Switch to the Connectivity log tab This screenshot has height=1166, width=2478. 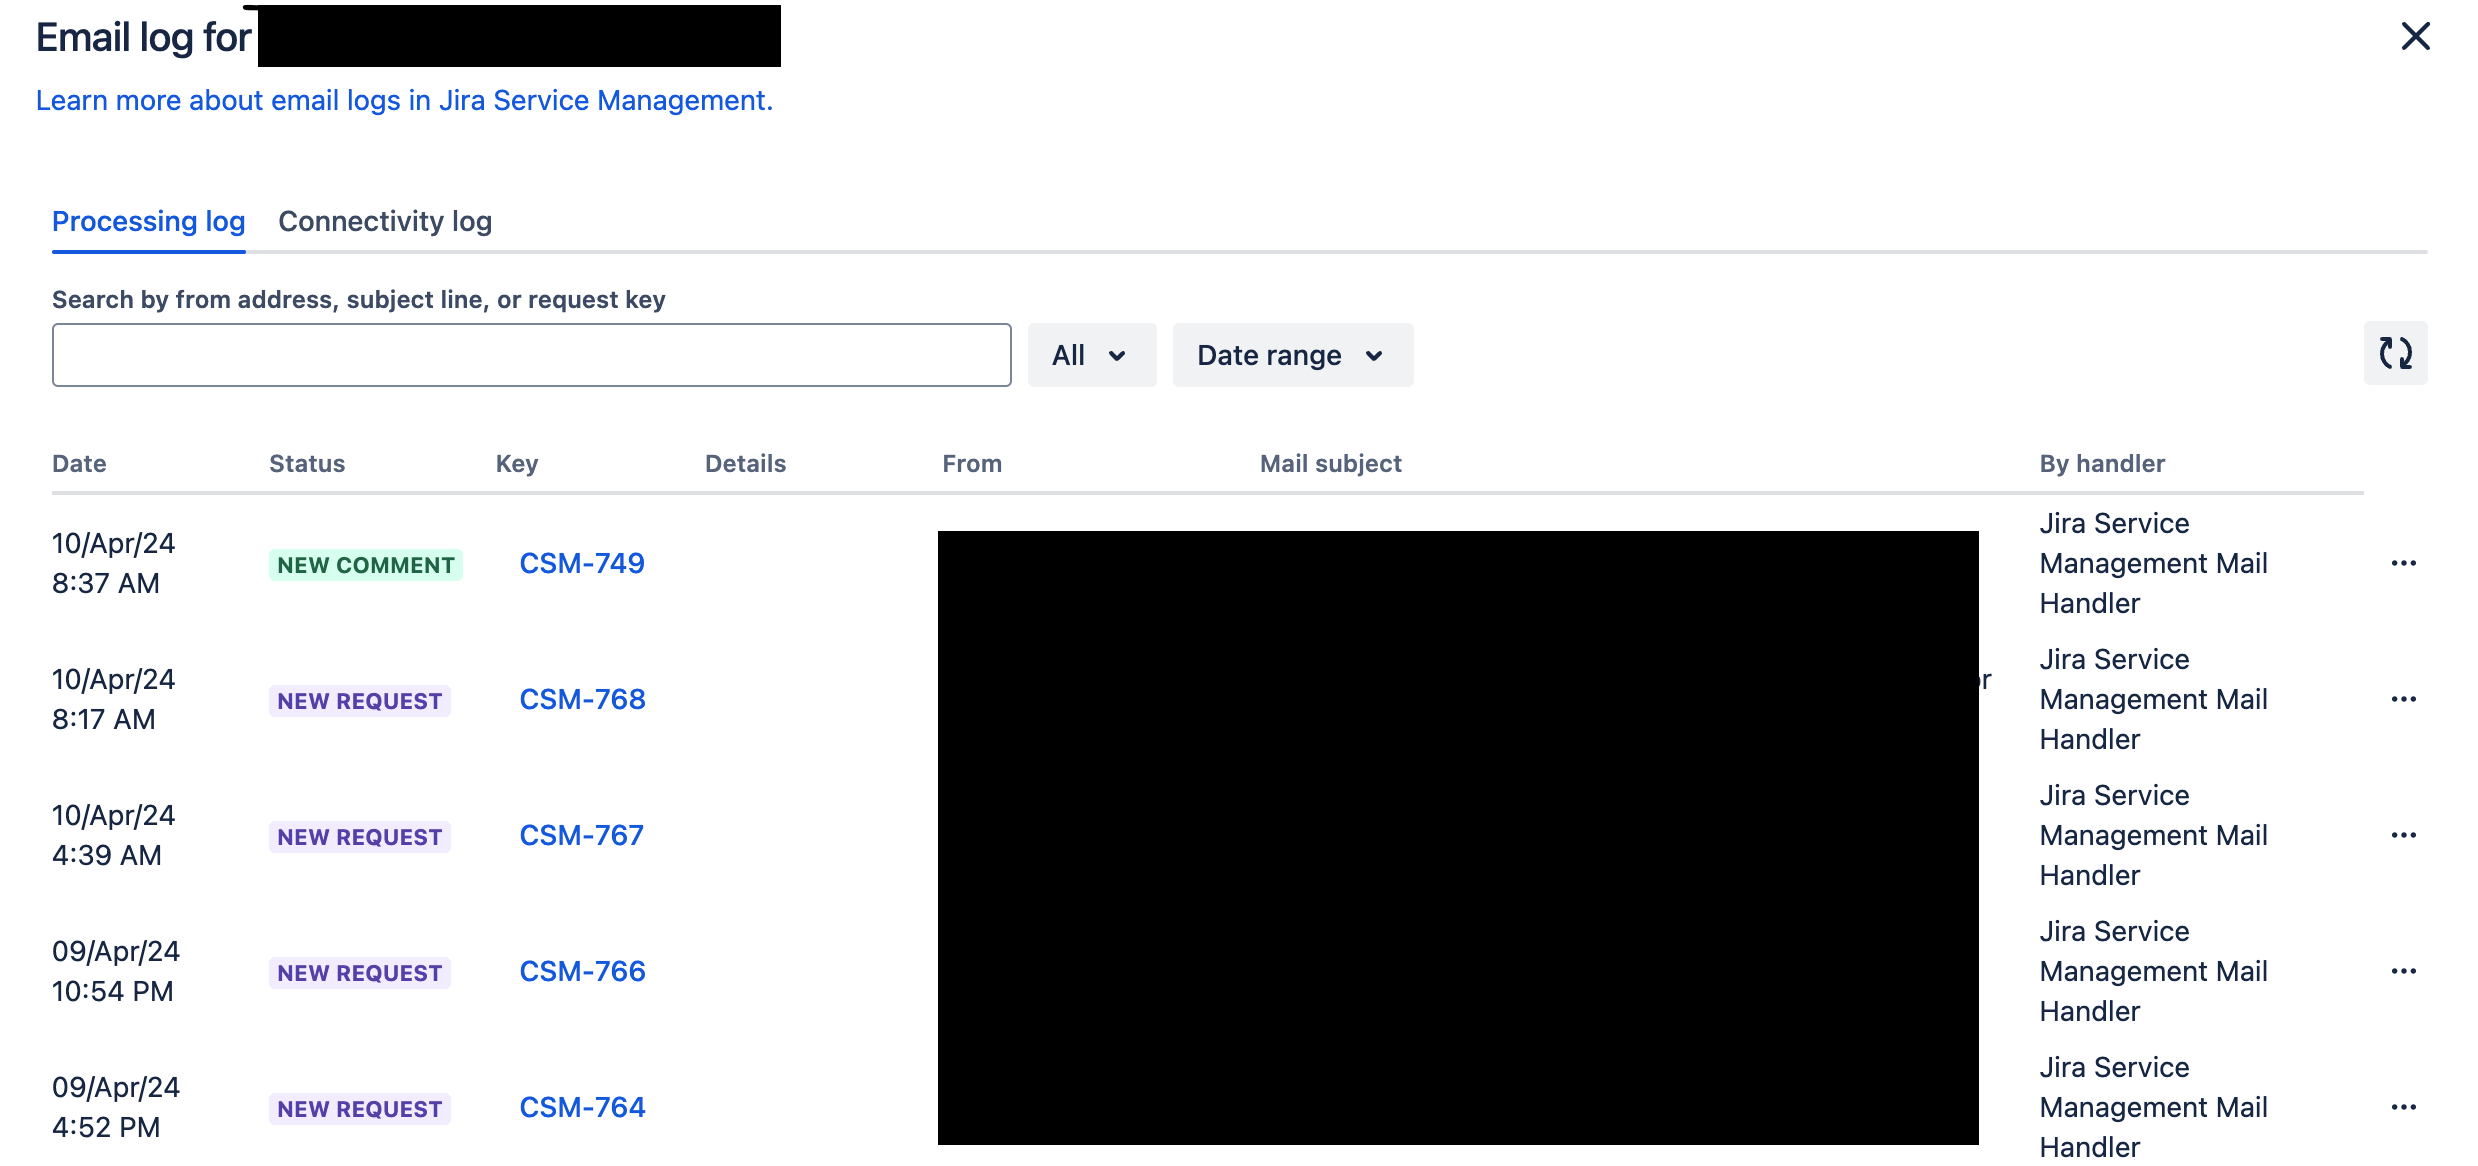tap(385, 221)
